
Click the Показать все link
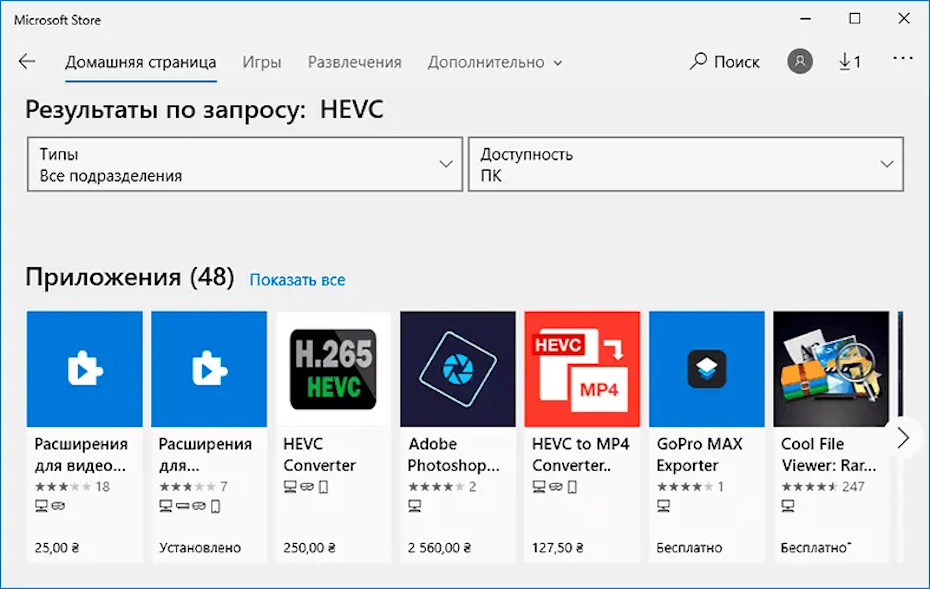click(297, 280)
